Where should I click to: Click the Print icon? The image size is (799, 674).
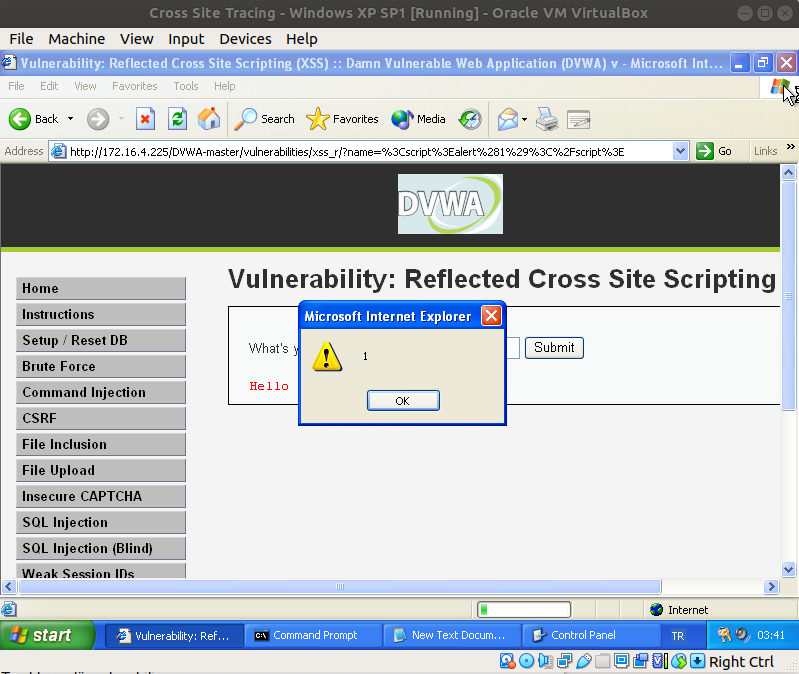(547, 119)
